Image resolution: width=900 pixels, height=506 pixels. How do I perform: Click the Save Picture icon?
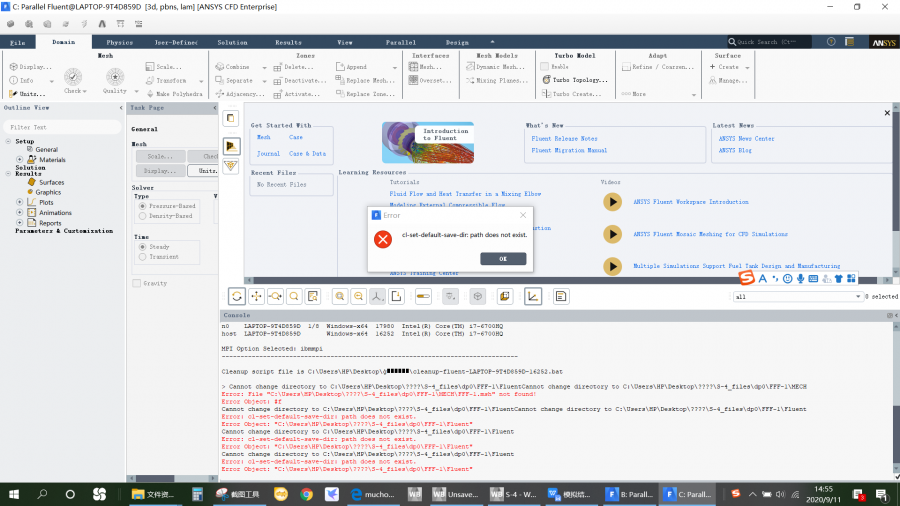coord(396,297)
